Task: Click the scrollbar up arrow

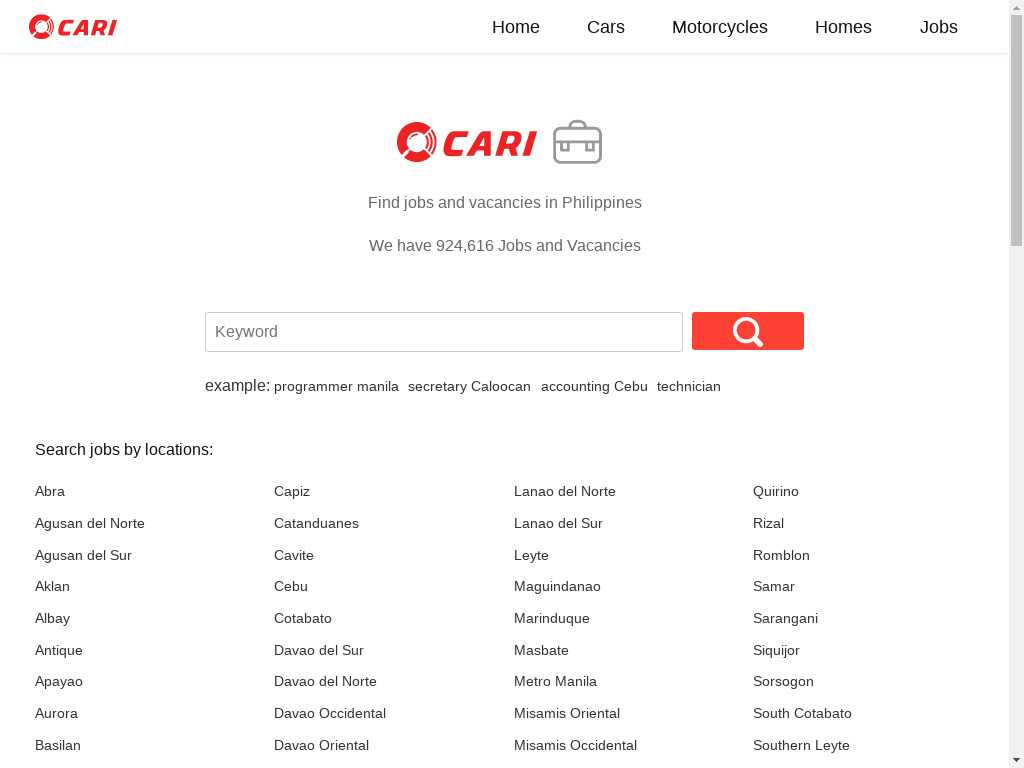Action: click(1016, 8)
